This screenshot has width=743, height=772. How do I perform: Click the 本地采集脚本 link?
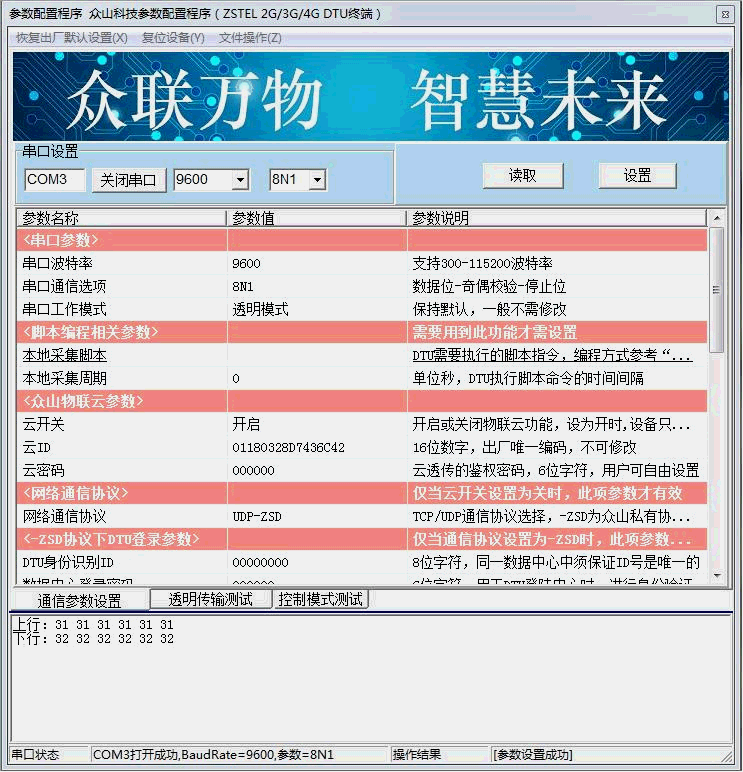(x=65, y=355)
